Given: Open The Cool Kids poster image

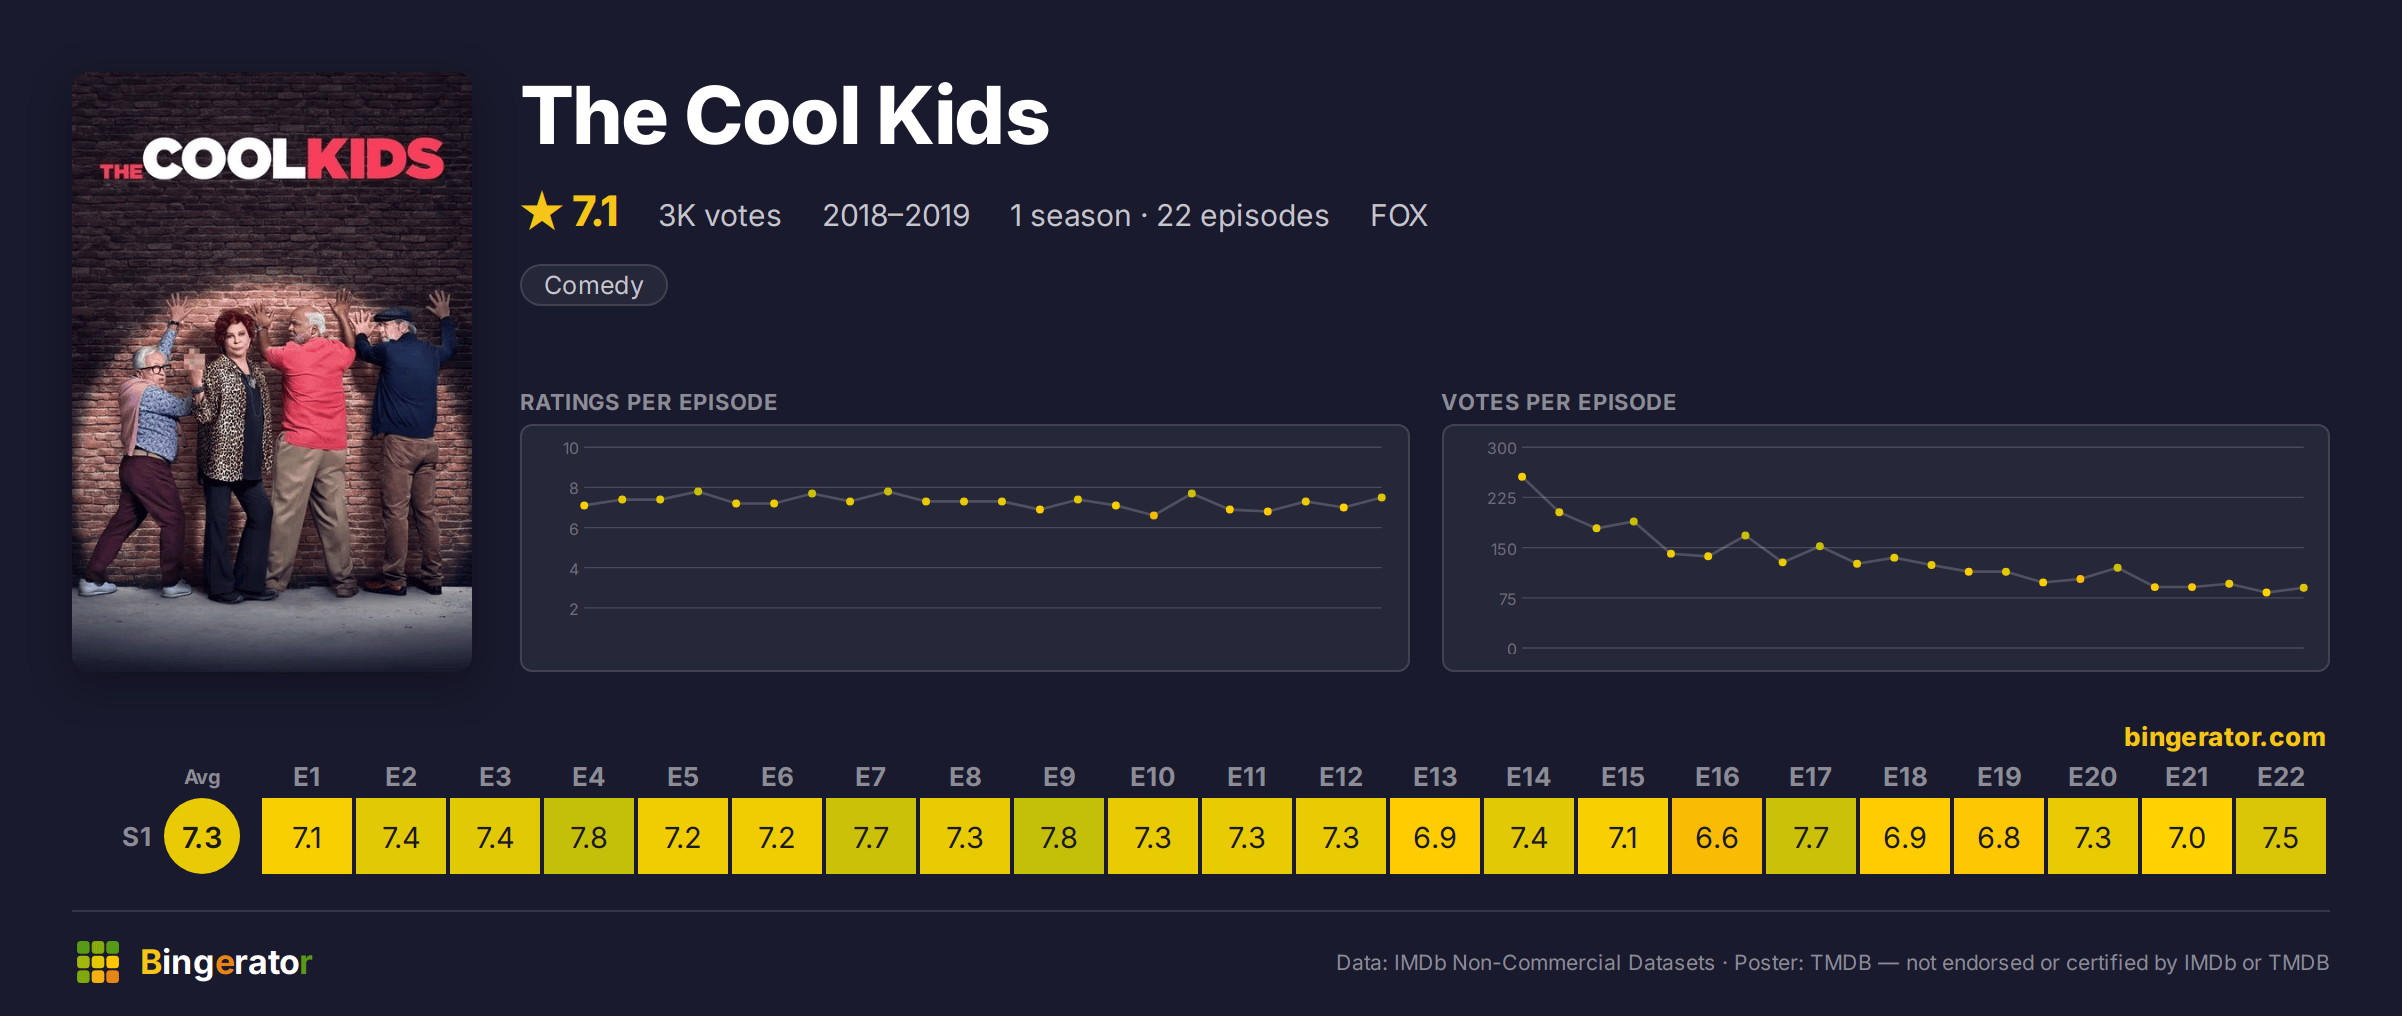Looking at the screenshot, I should pyautogui.click(x=272, y=371).
